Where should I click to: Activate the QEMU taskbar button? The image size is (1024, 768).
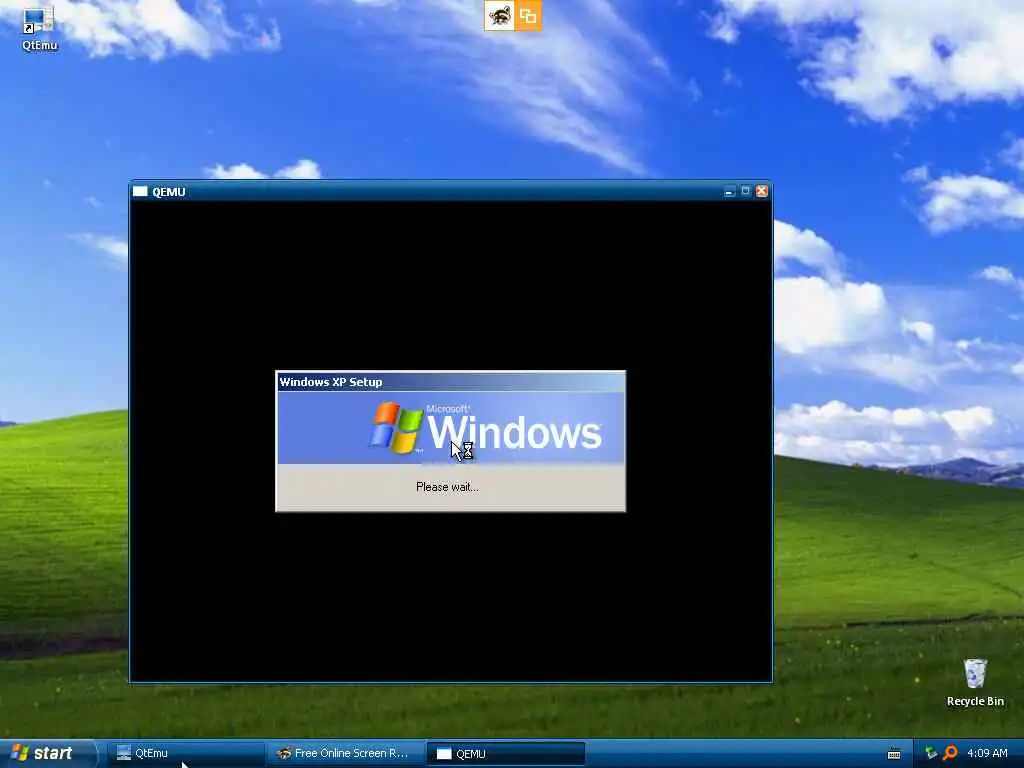505,754
